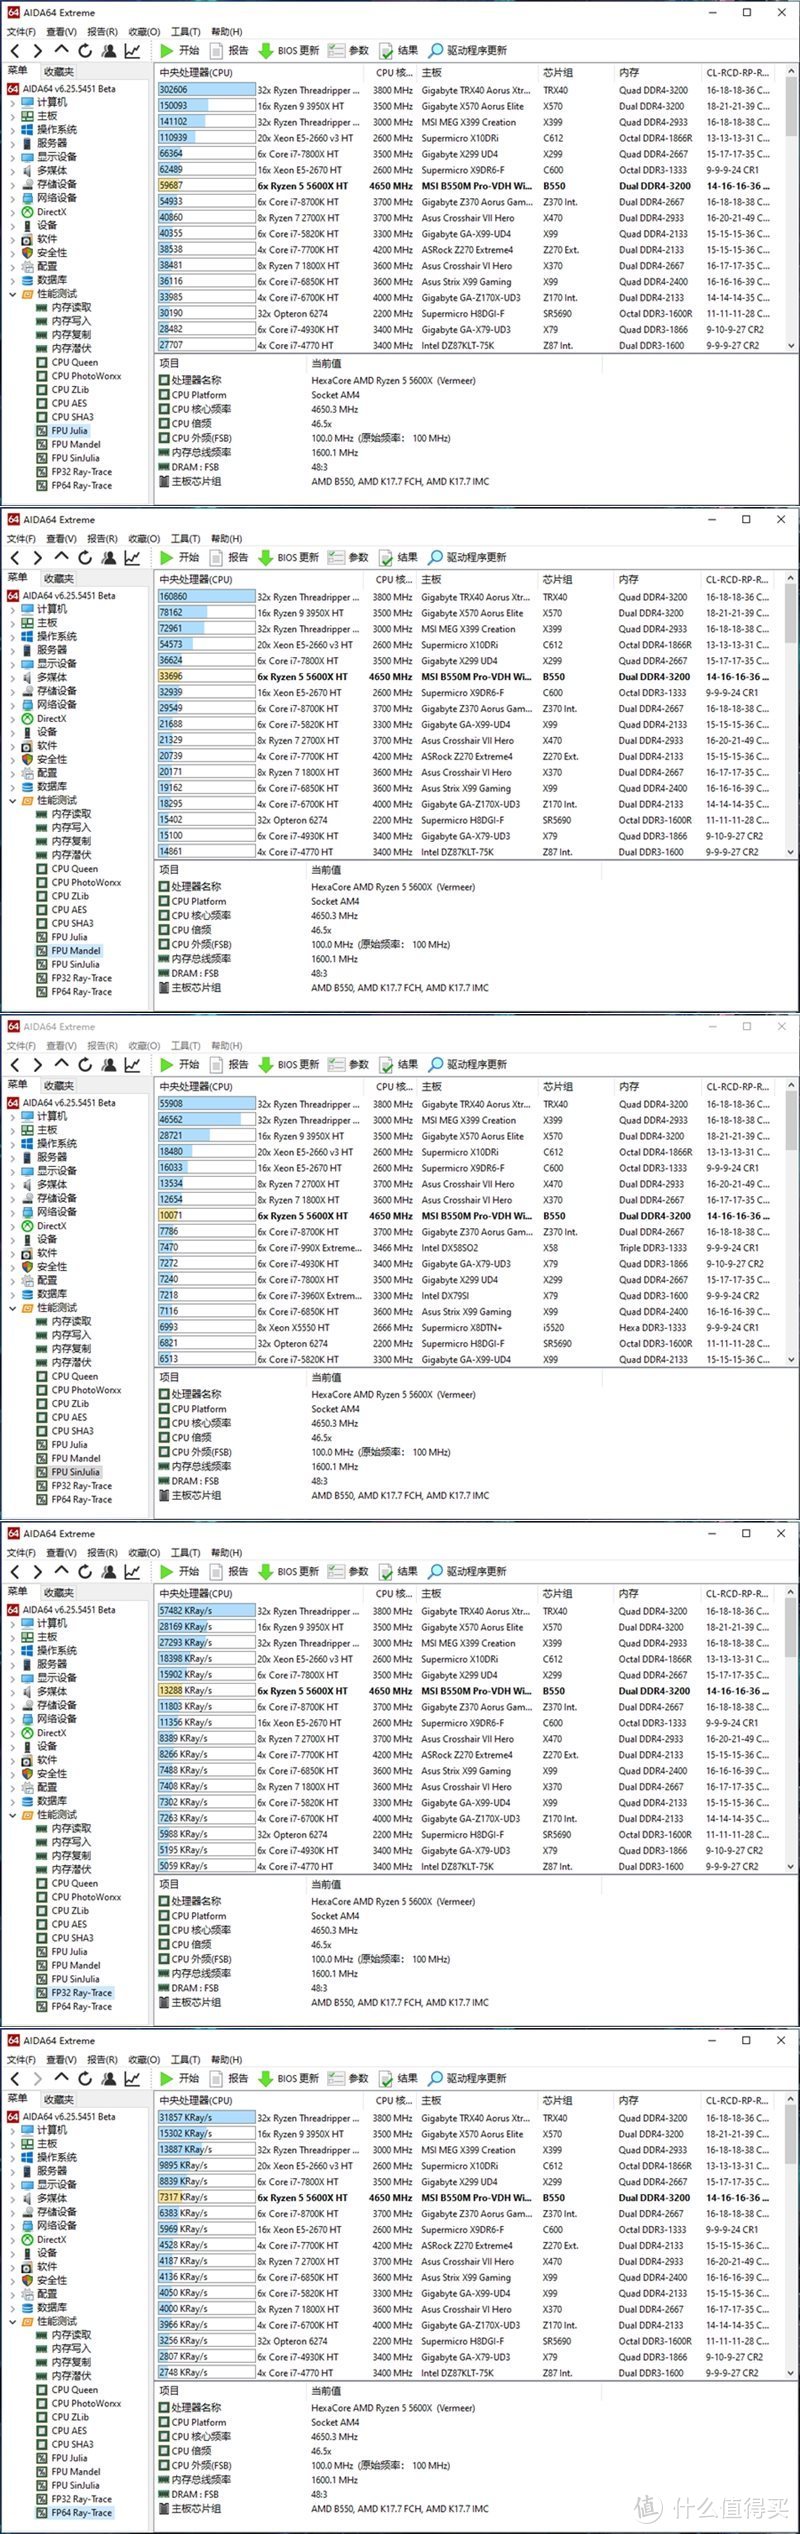
Task: Open 工具(T) menu in FP32 Ray-Trace window
Action: tap(185, 1553)
